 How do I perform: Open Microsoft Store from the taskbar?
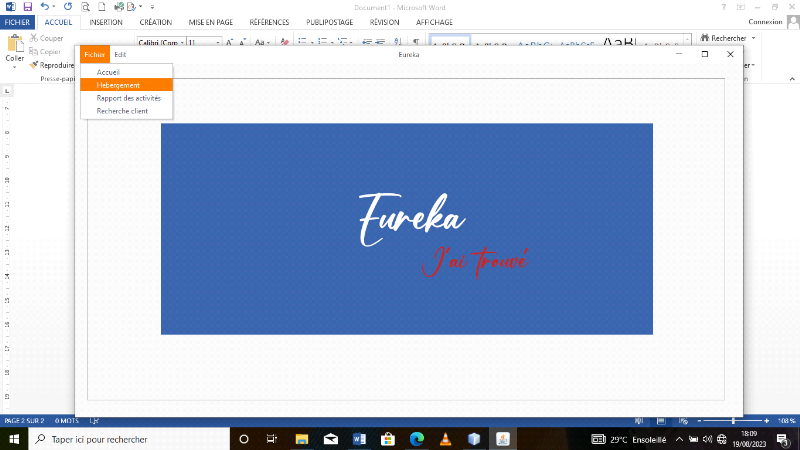(x=388, y=439)
